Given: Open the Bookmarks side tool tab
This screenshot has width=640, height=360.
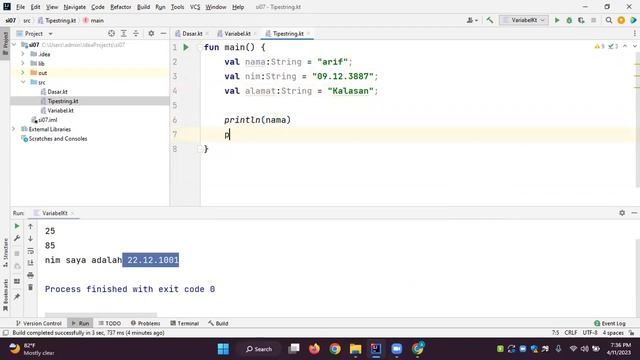Looking at the screenshot, I should click(x=5, y=295).
